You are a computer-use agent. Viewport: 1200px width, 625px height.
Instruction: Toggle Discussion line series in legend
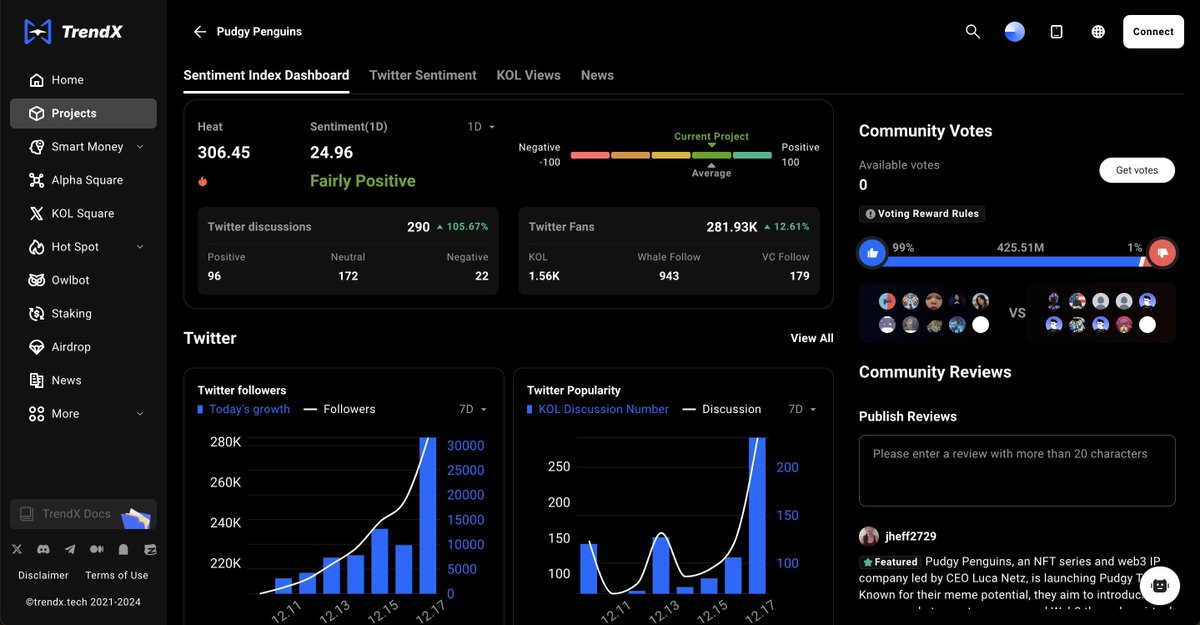coord(721,409)
